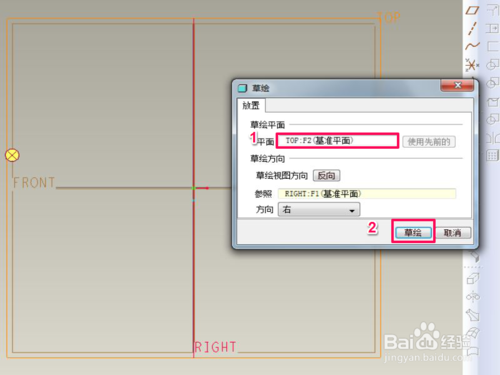Select the datum plane tool
The width and height of the screenshot is (500, 375).
pyautogui.click(x=472, y=10)
